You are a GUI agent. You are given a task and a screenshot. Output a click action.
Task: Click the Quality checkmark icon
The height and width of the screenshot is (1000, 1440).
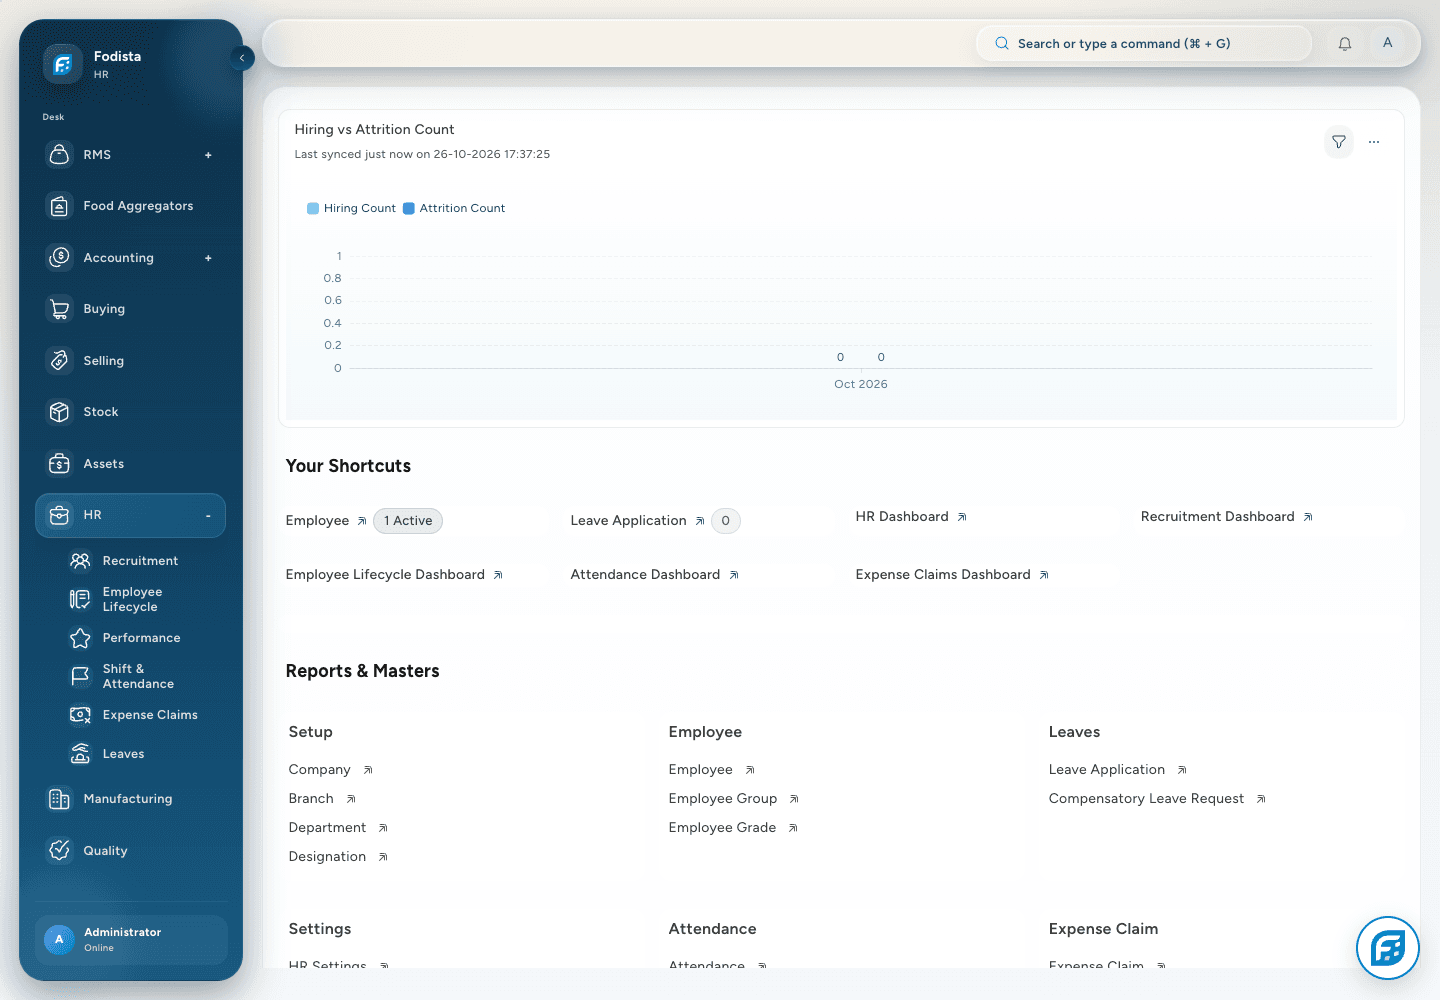coord(60,851)
